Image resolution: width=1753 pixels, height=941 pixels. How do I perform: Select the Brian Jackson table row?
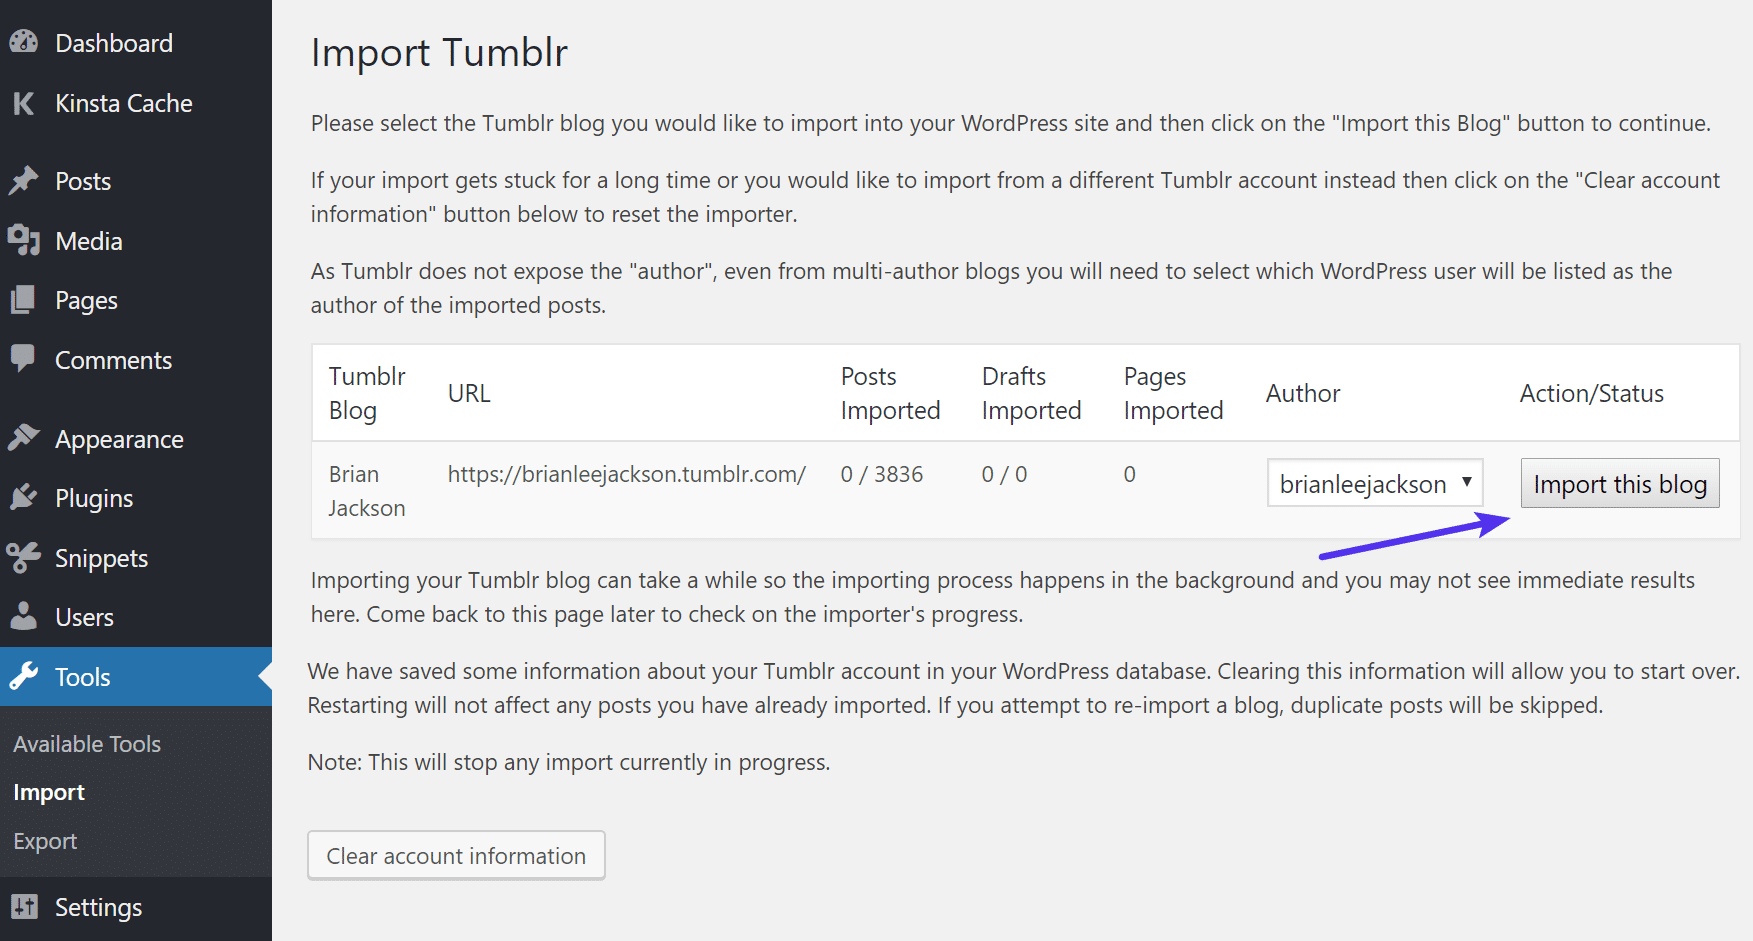point(366,490)
